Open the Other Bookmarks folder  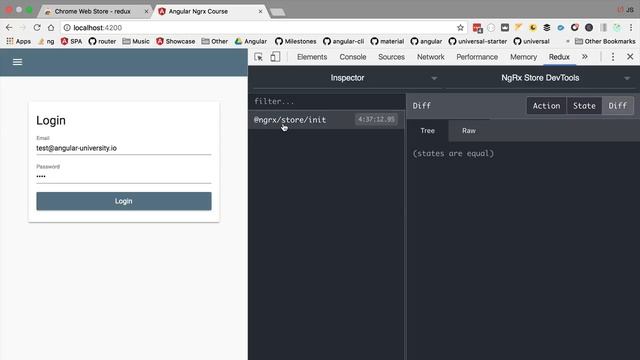click(x=605, y=41)
